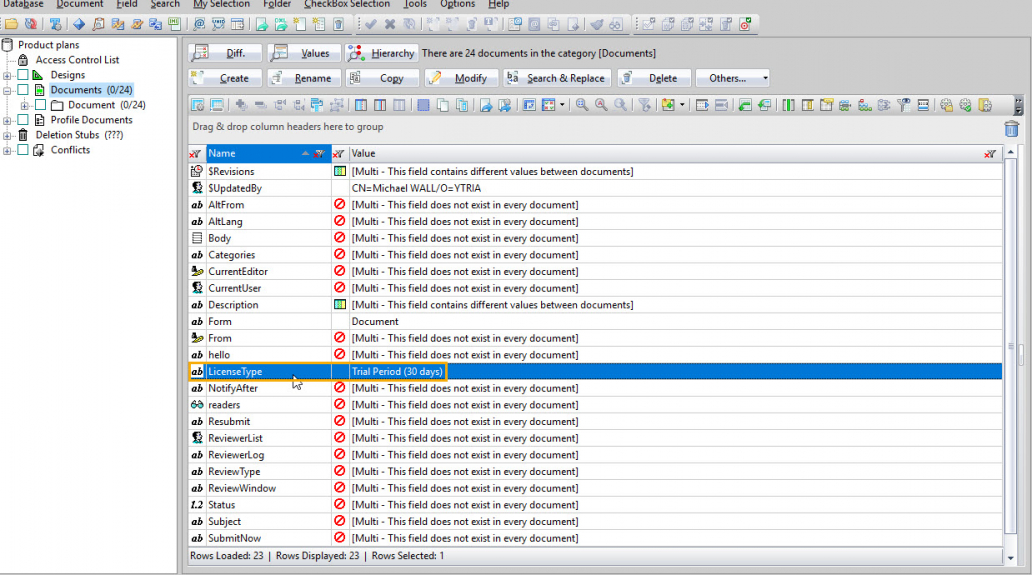Click the minus collapse icon in grid toolbar
The width and height of the screenshot is (1032, 575).
click(261, 105)
